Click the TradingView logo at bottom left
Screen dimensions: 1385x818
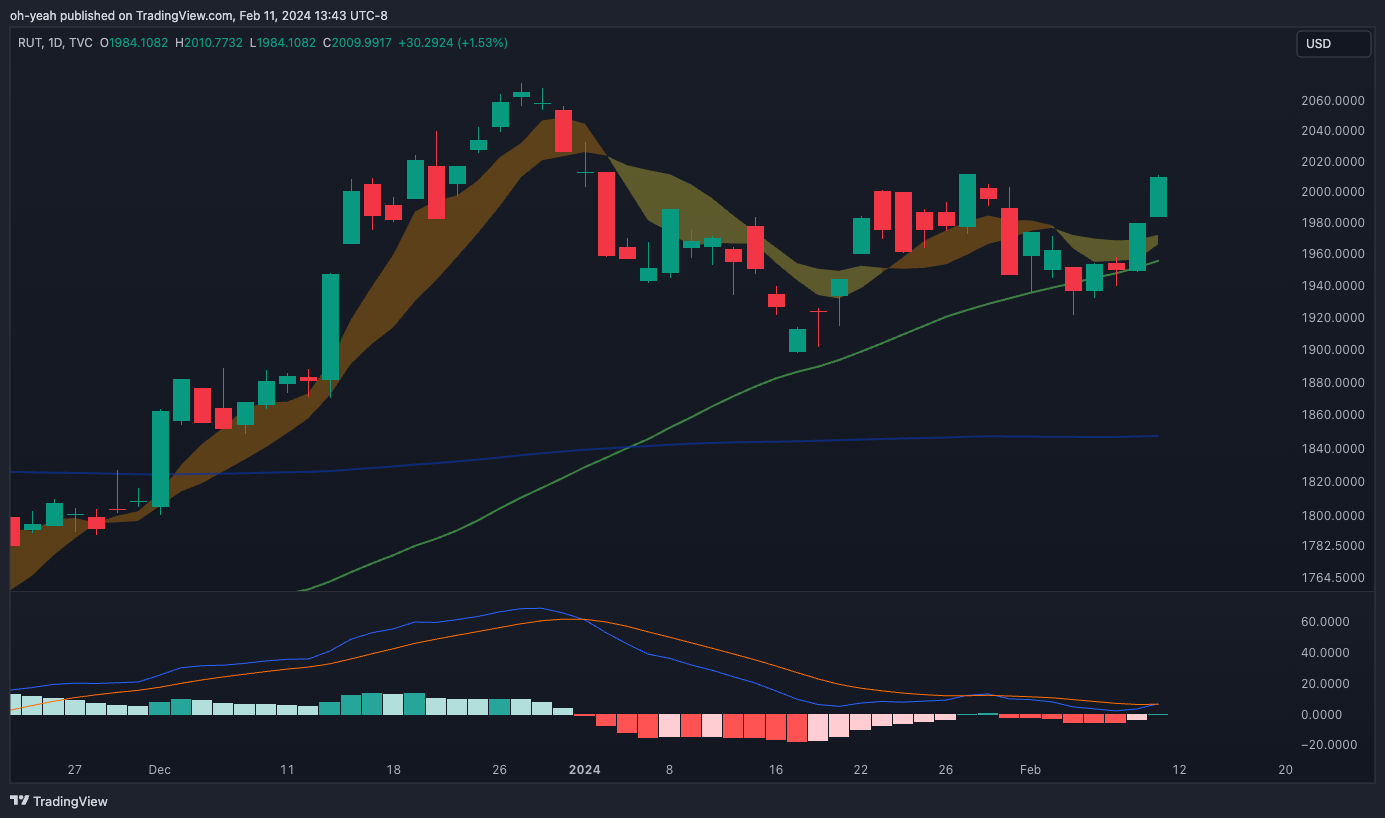[59, 801]
